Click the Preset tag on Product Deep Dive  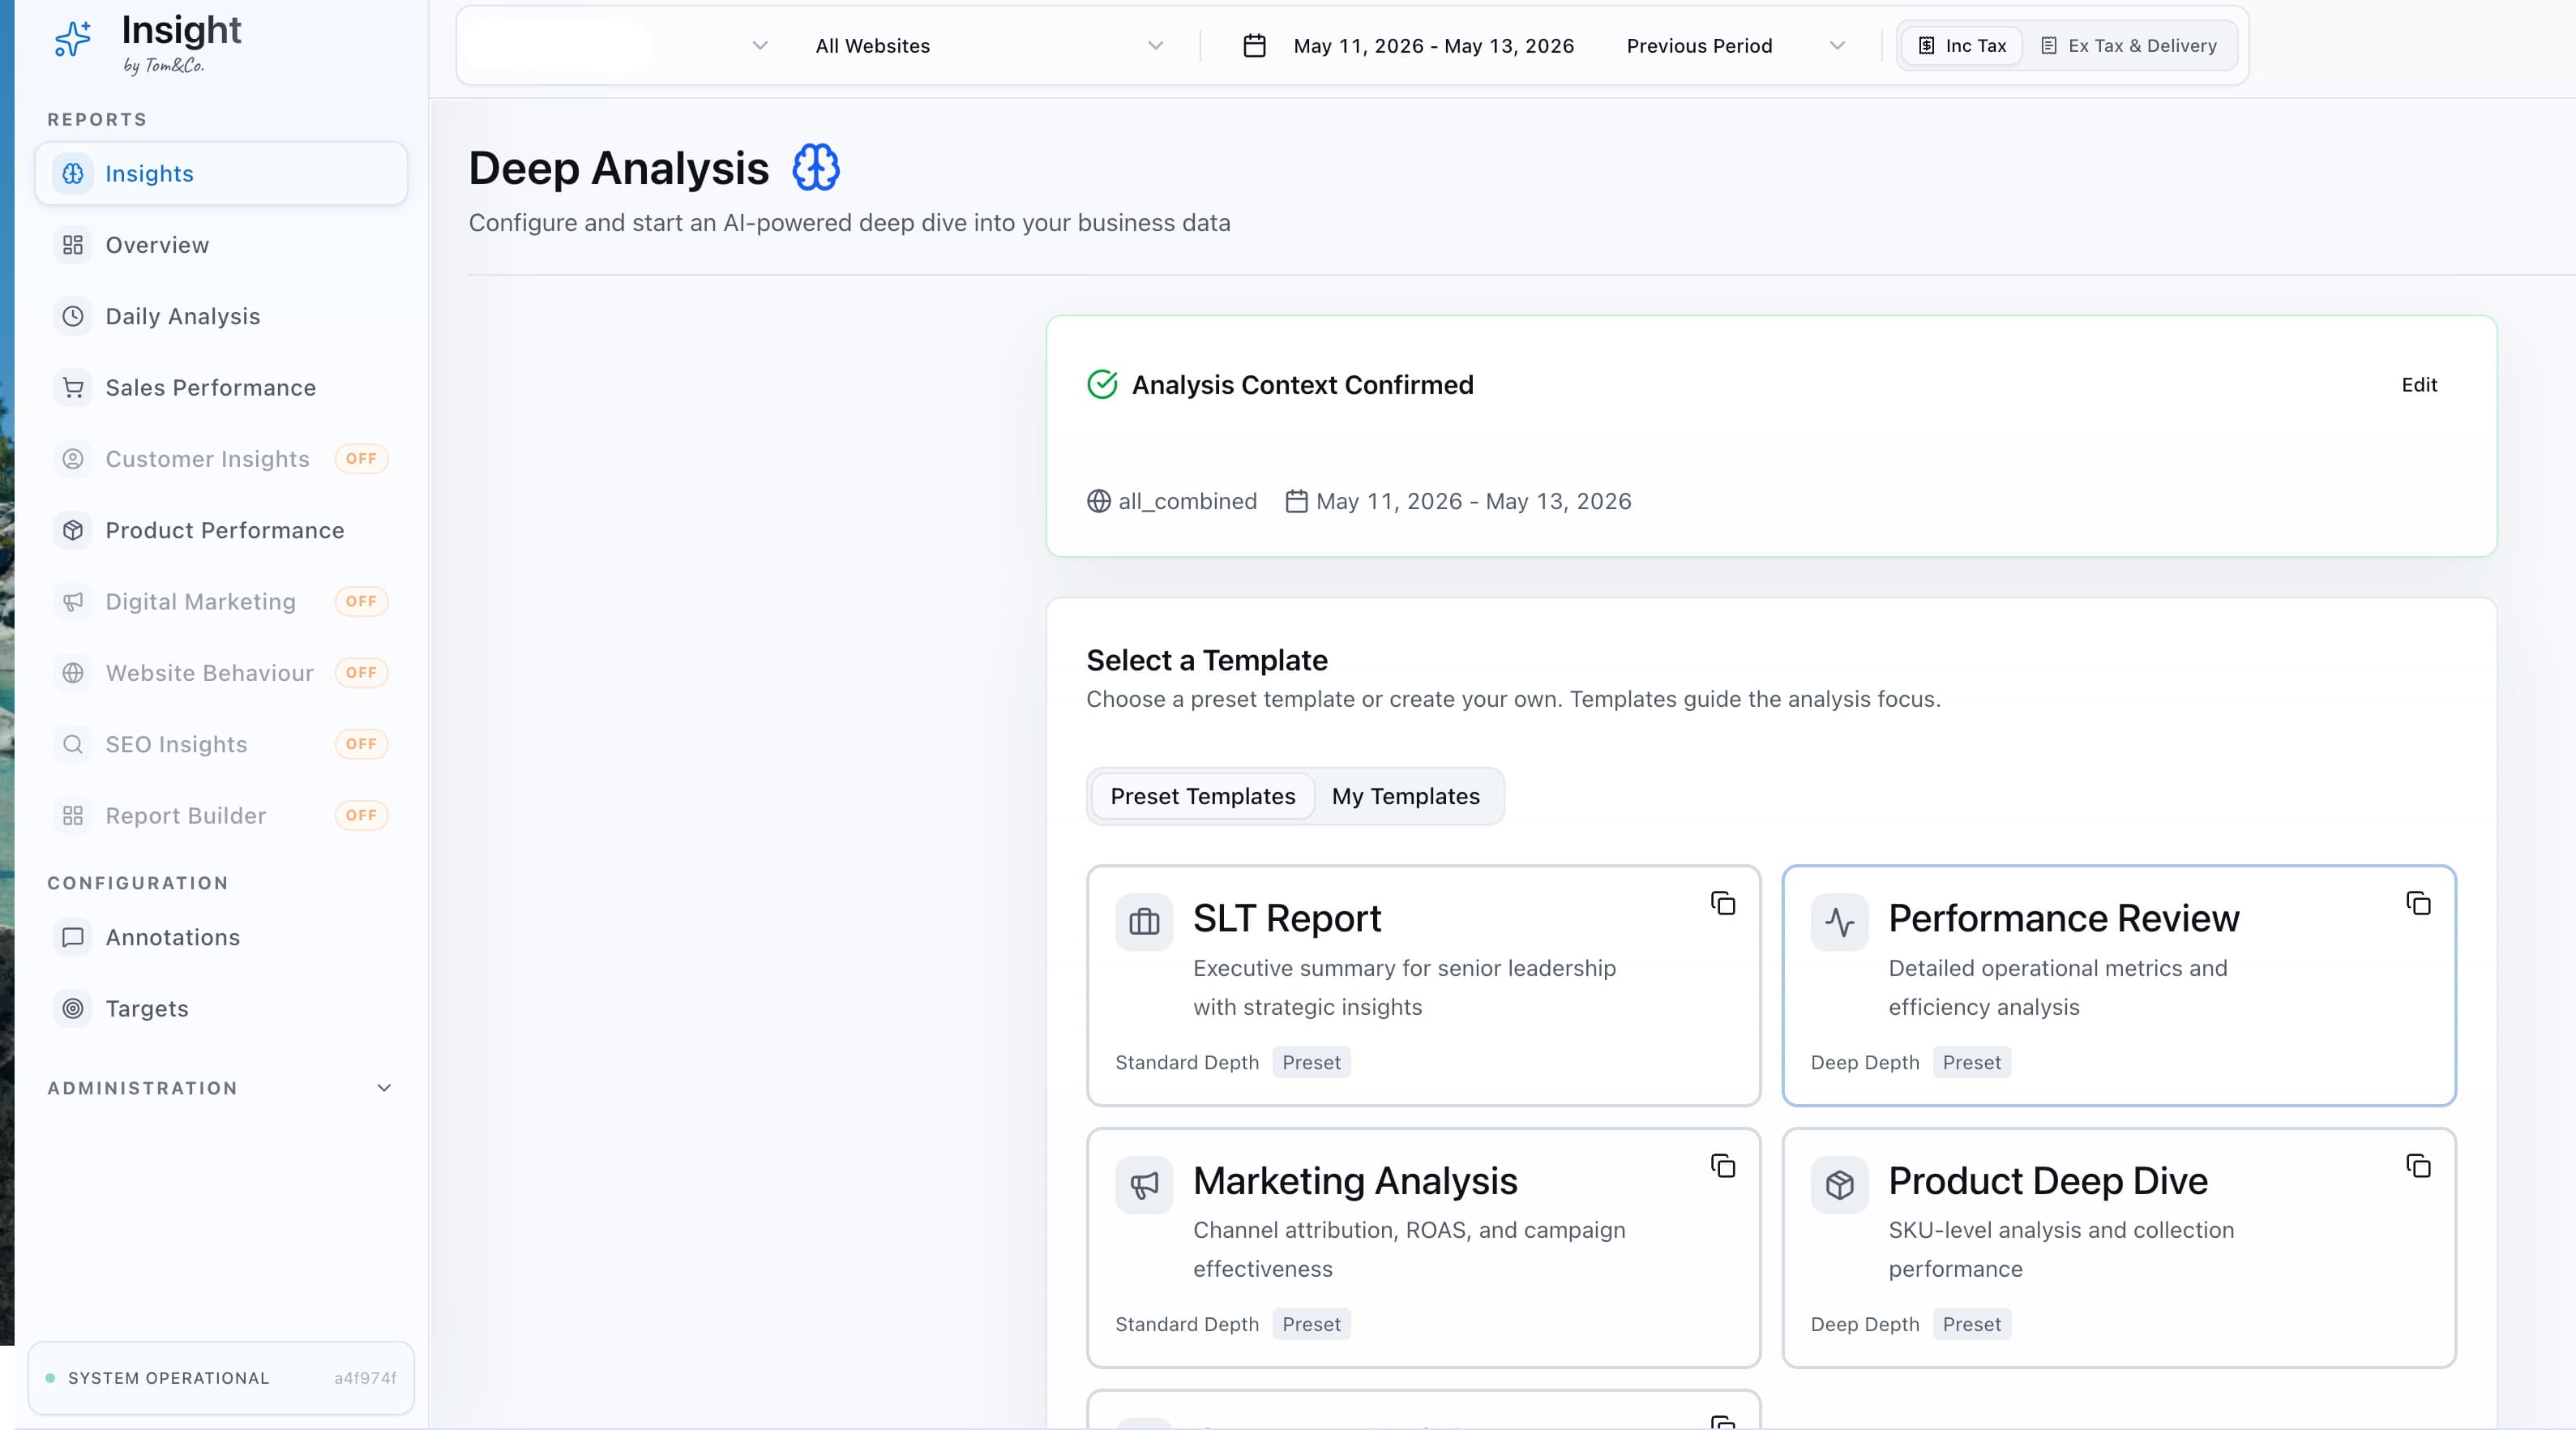tap(1971, 1324)
